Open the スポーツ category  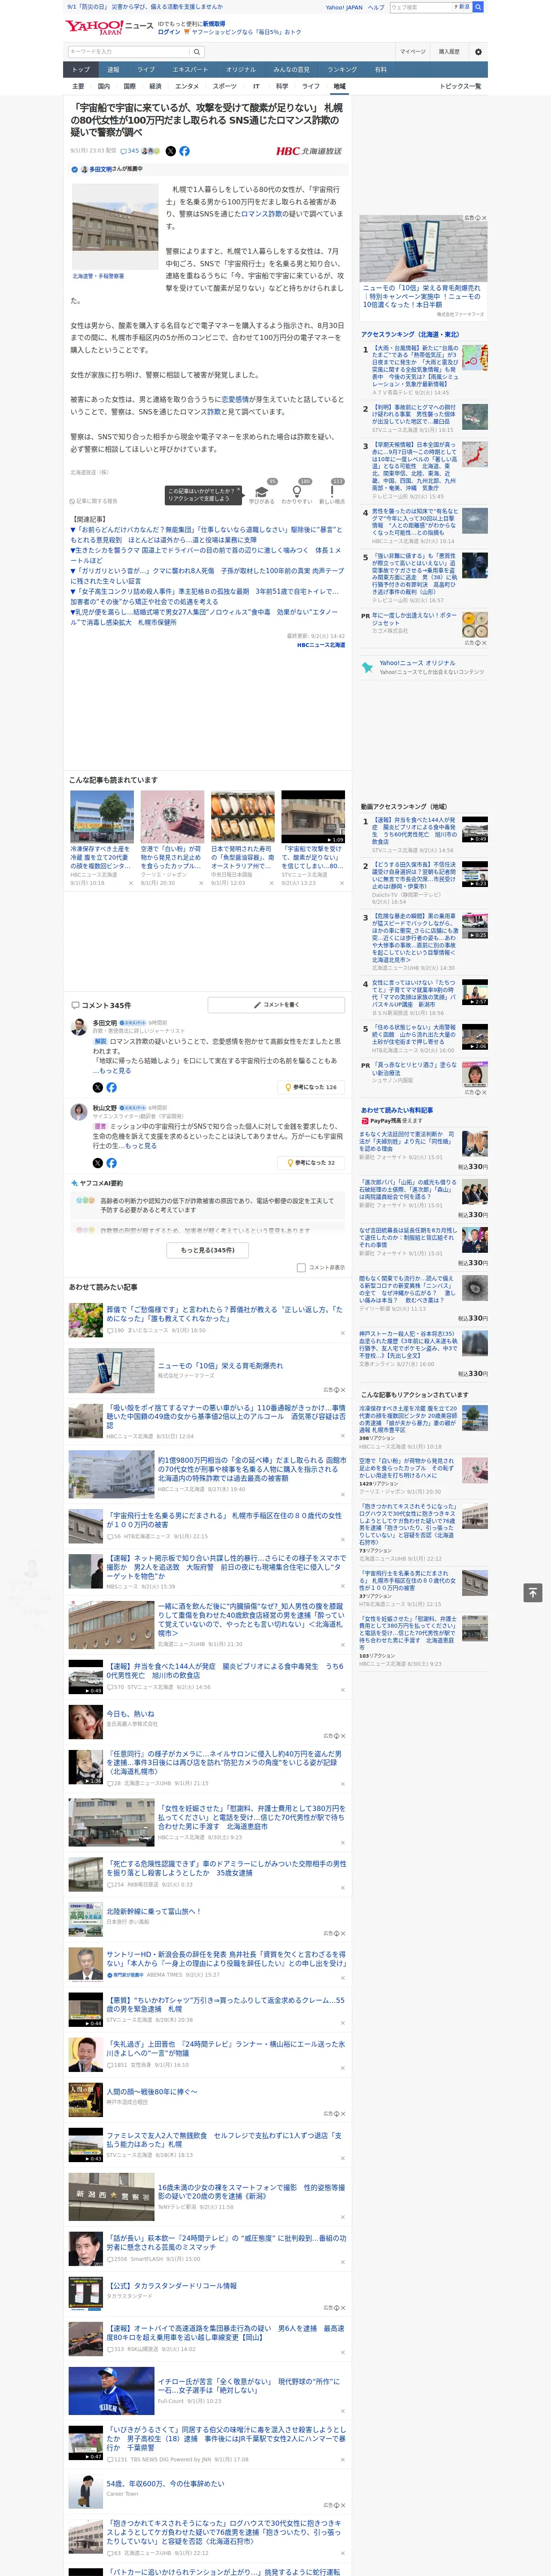coord(225,86)
